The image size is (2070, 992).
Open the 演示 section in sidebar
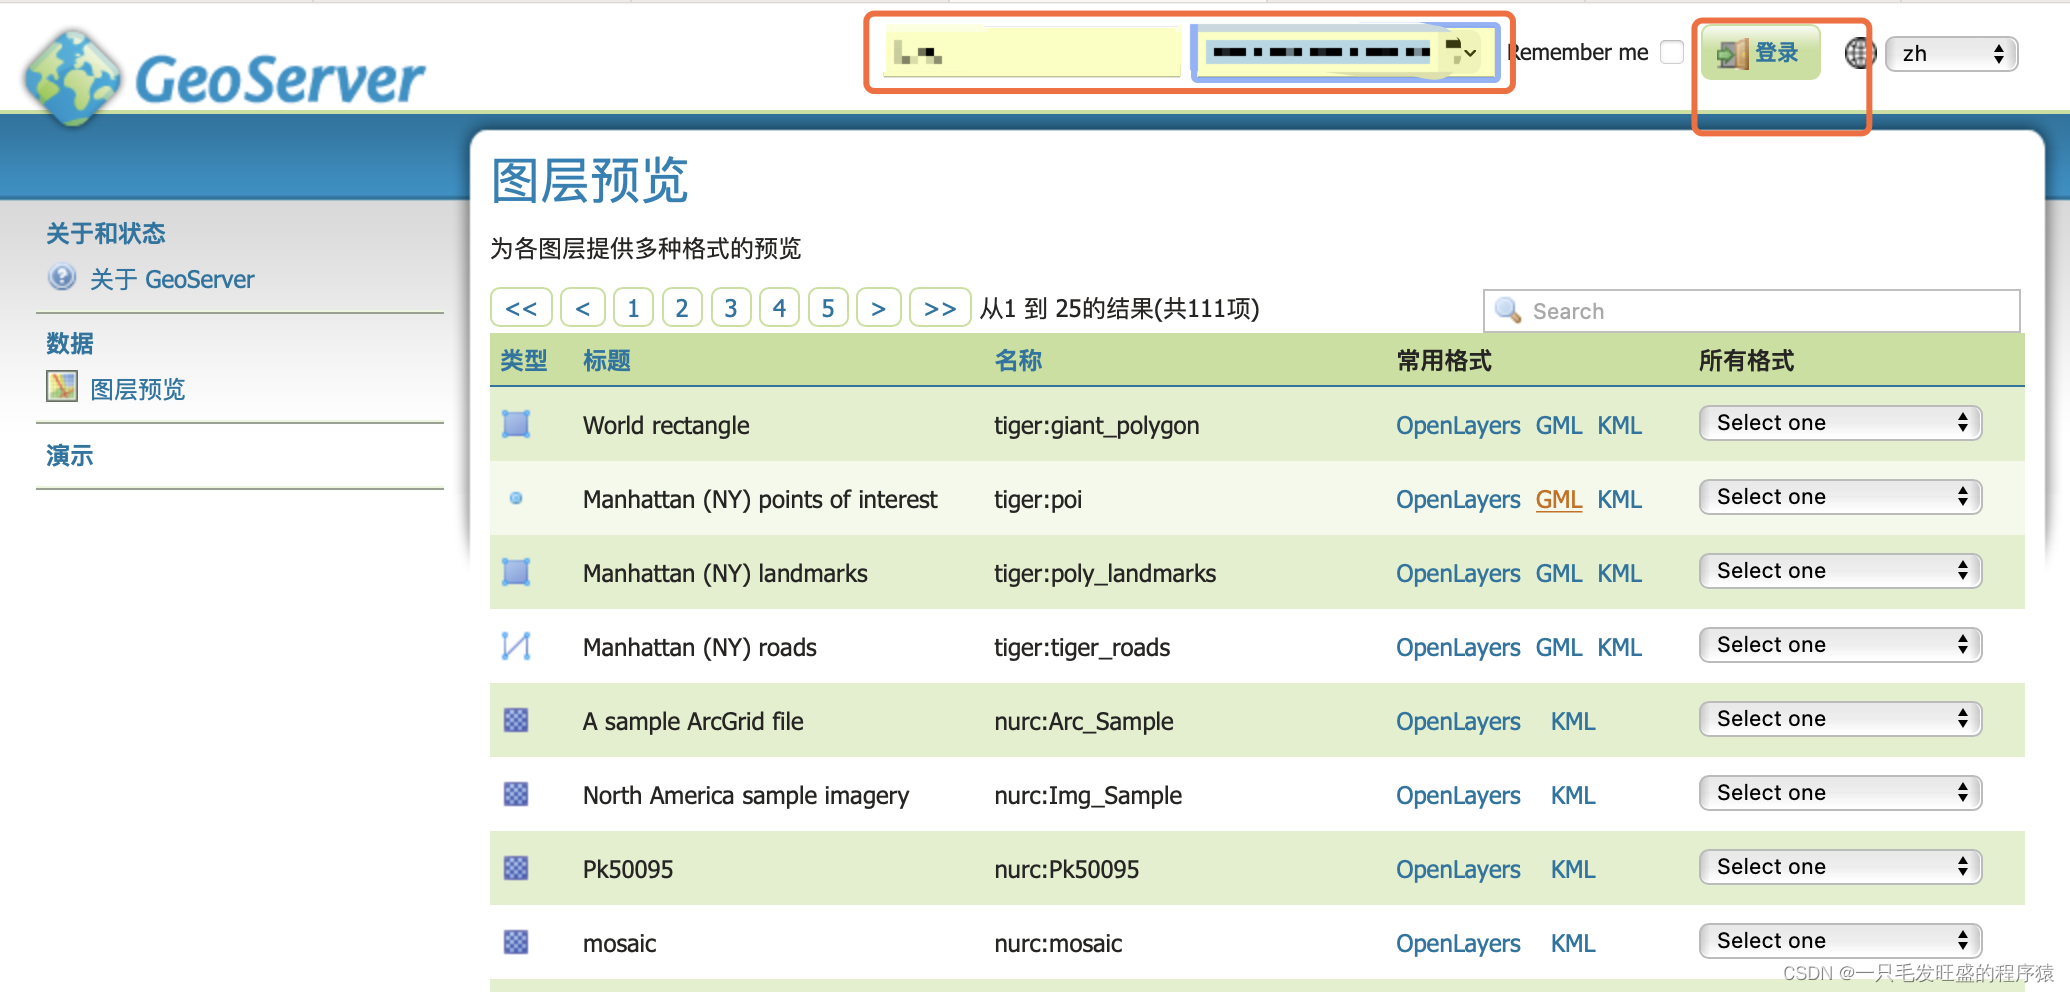click(x=68, y=455)
